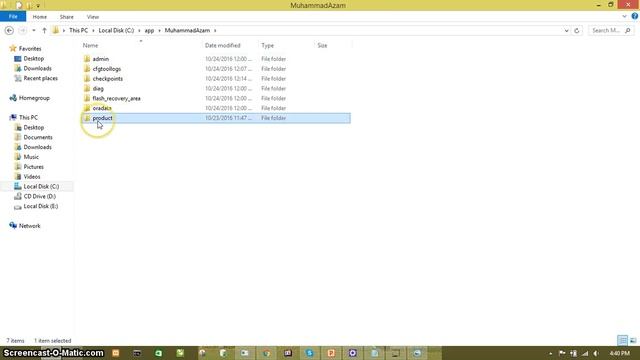Open Downloads under This PC
The height and width of the screenshot is (360, 640).
[38, 147]
